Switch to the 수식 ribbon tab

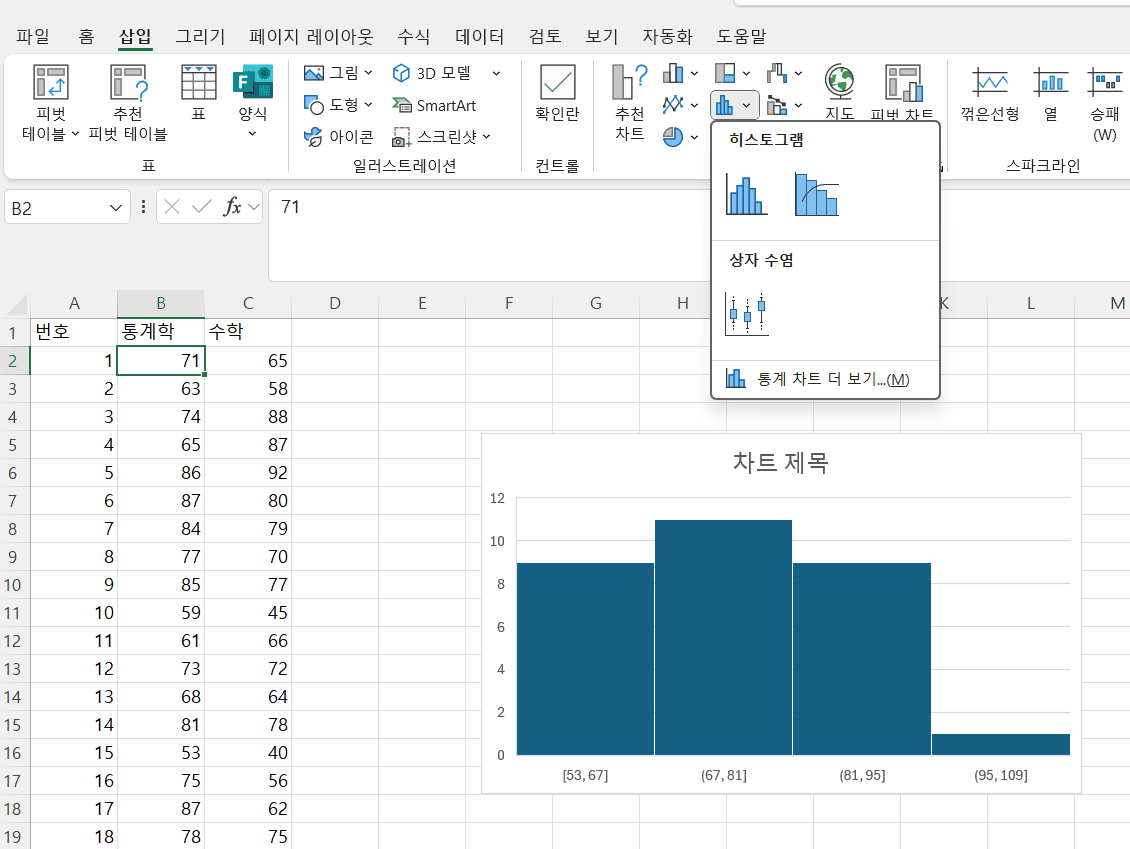coord(413,37)
